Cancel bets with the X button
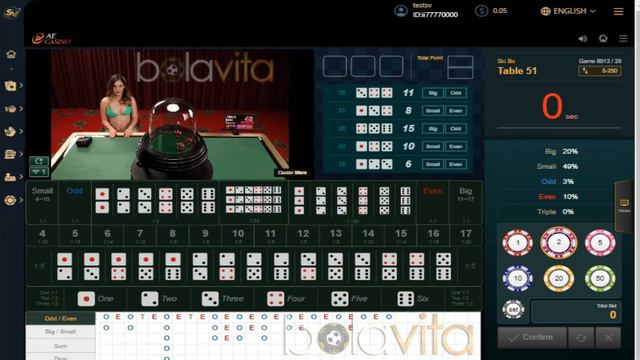This screenshot has width=640, height=360. tap(608, 338)
